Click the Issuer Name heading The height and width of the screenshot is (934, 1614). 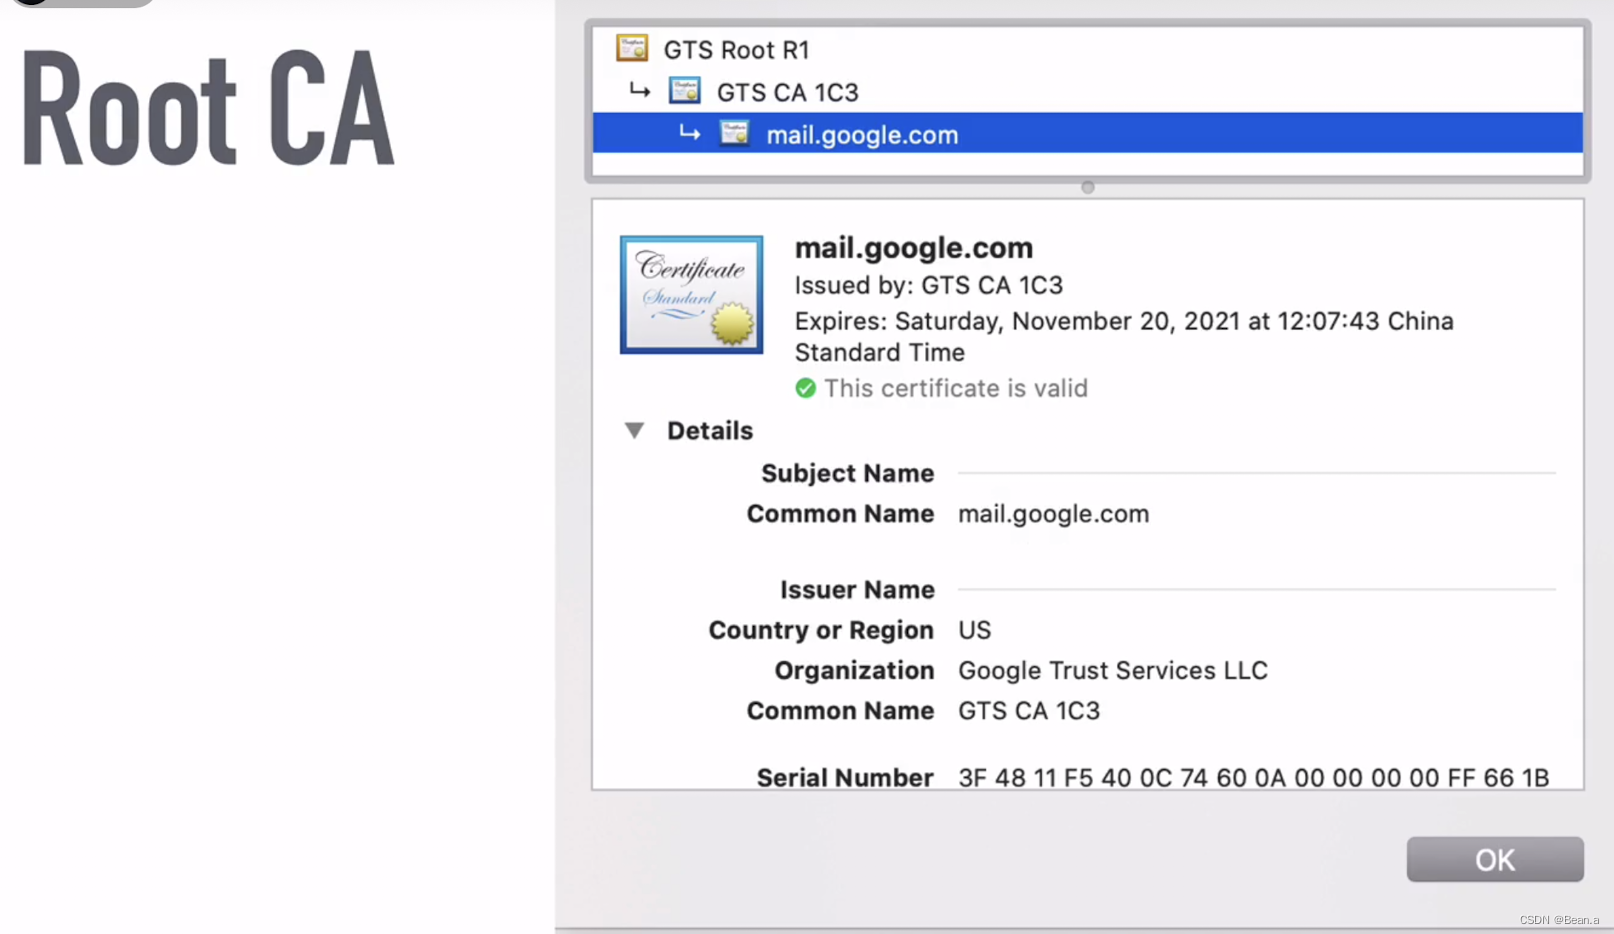858,590
